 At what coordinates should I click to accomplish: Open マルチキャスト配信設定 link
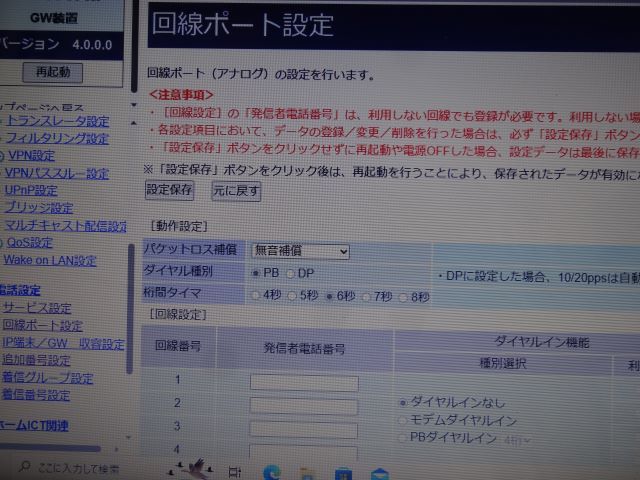[66, 226]
